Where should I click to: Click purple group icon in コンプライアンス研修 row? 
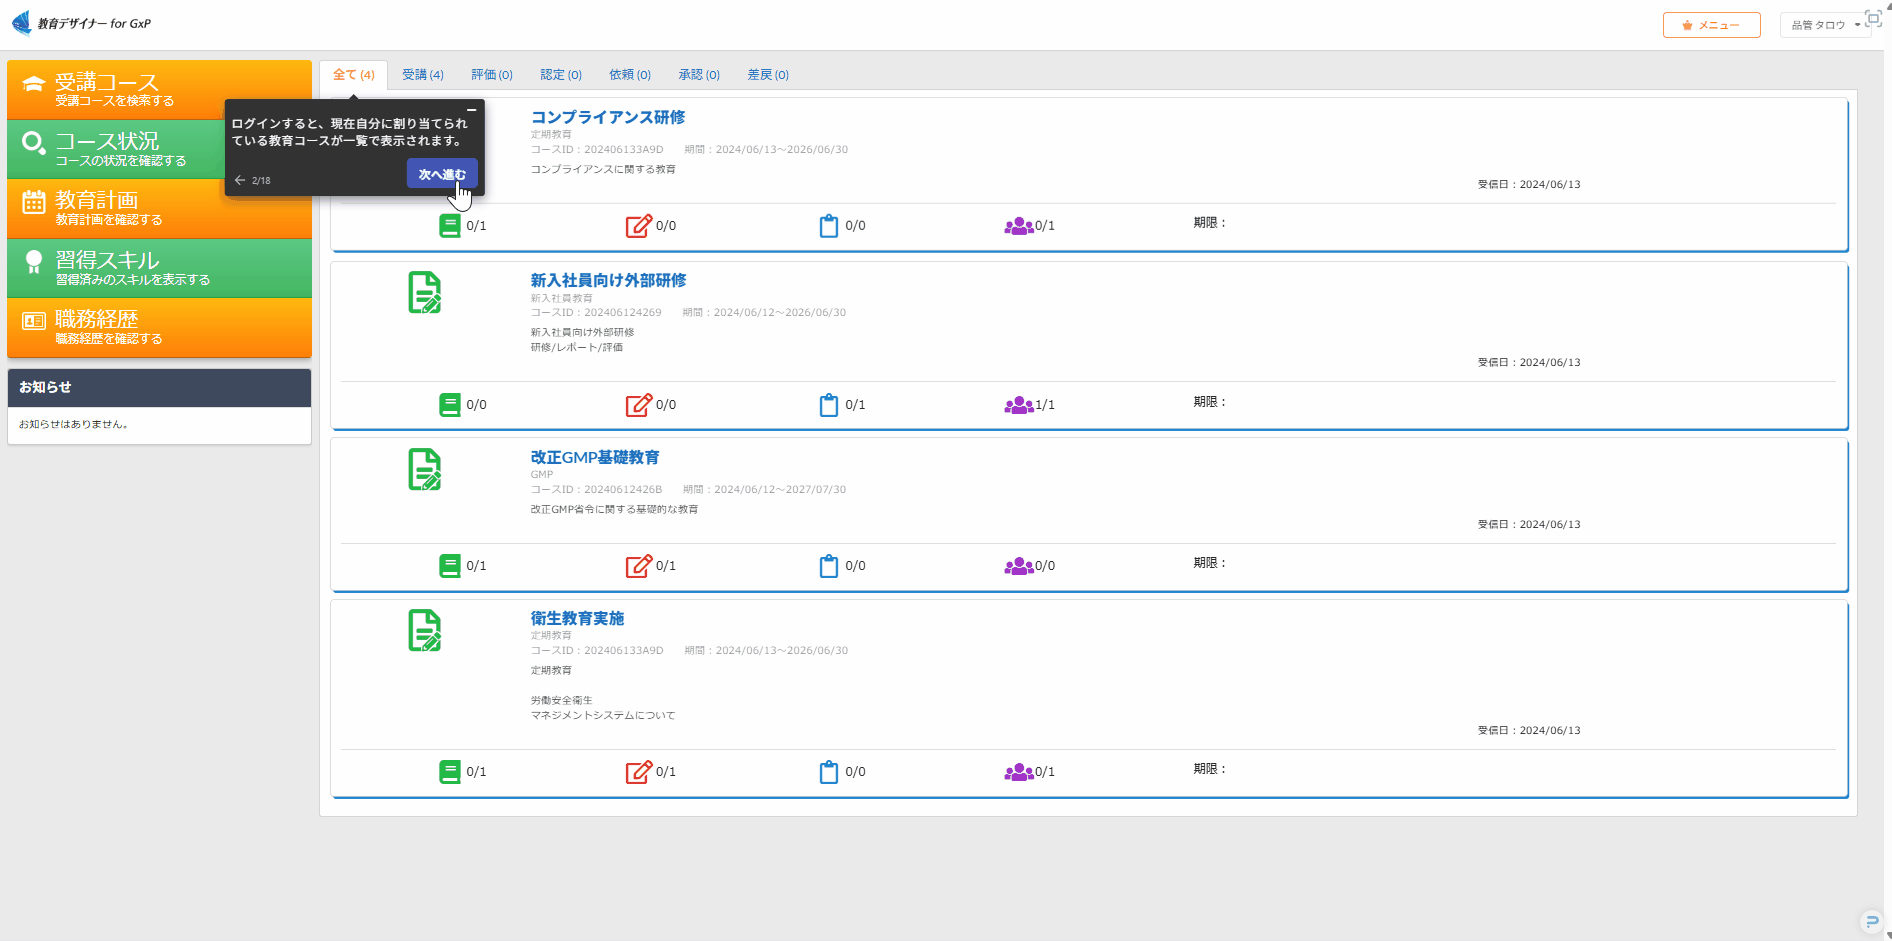1019,226
